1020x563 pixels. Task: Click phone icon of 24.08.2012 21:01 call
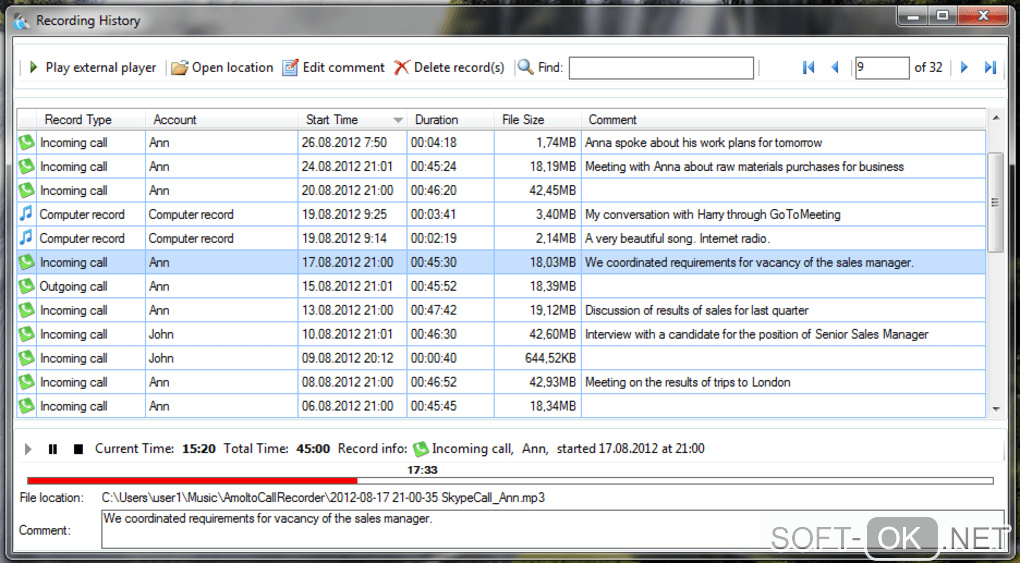[x=26, y=167]
